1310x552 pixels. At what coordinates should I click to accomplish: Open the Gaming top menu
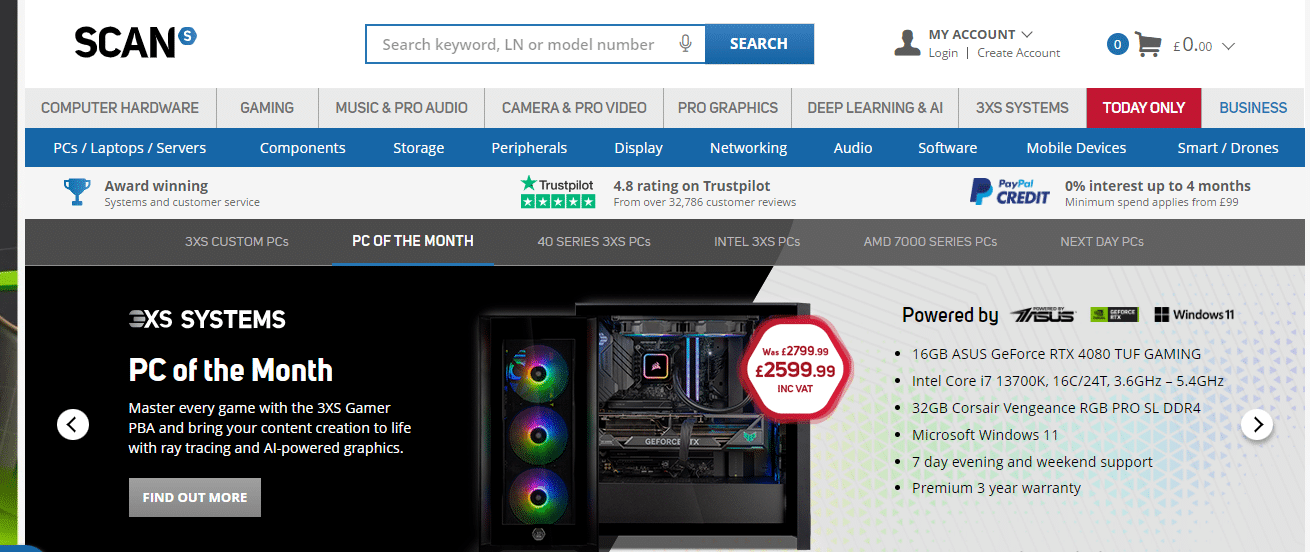point(267,108)
